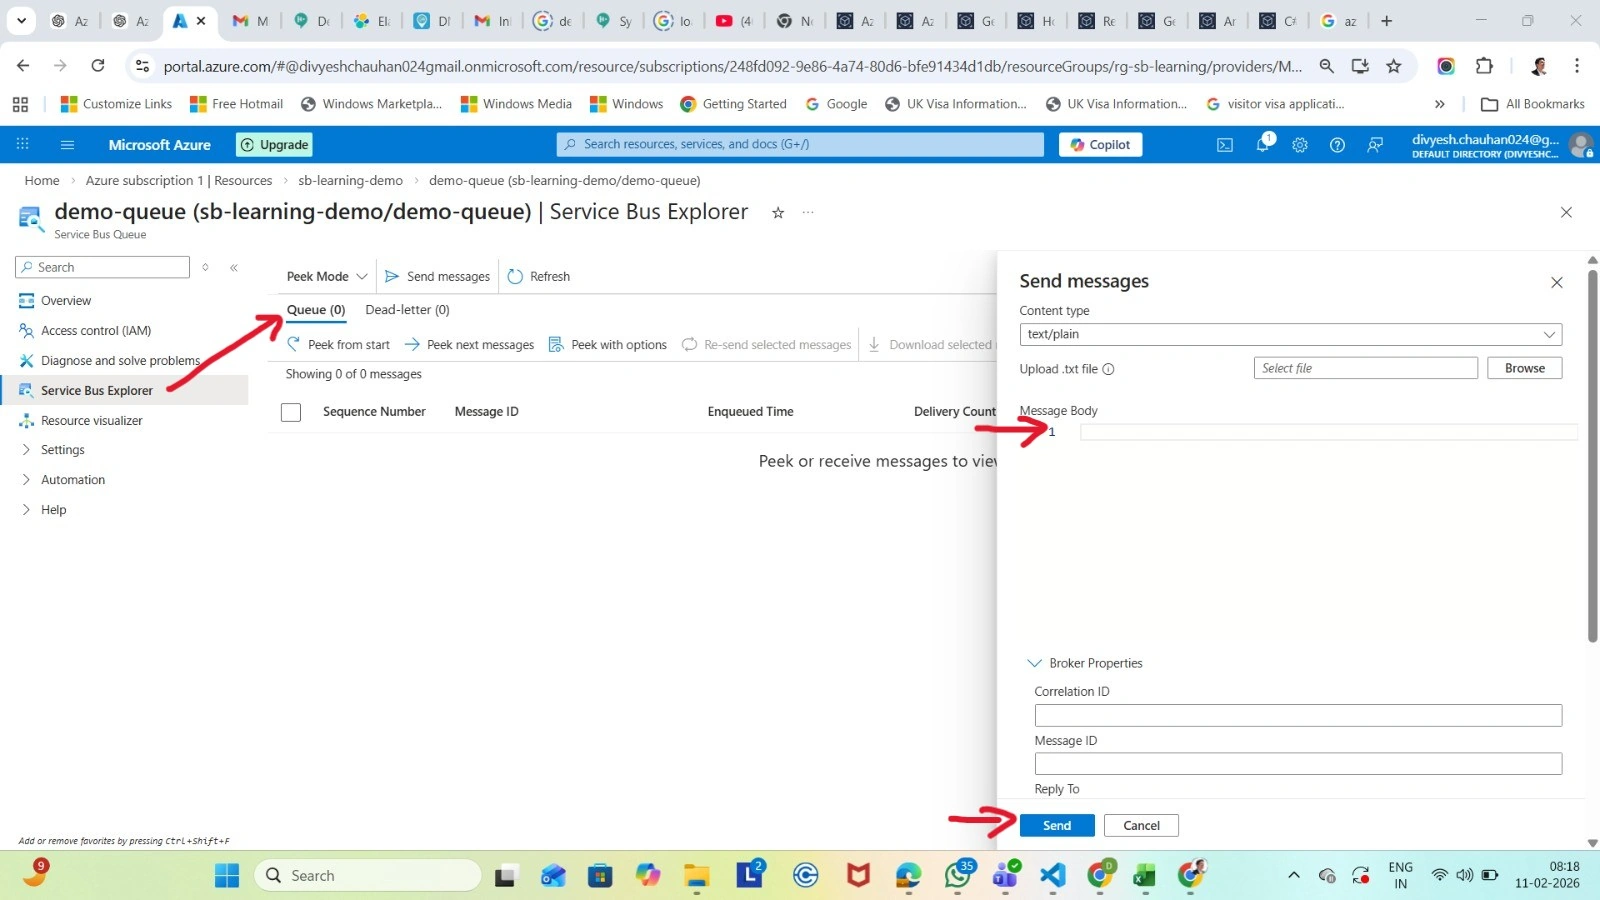
Task: Open Copilot in Azure
Action: (x=1100, y=145)
